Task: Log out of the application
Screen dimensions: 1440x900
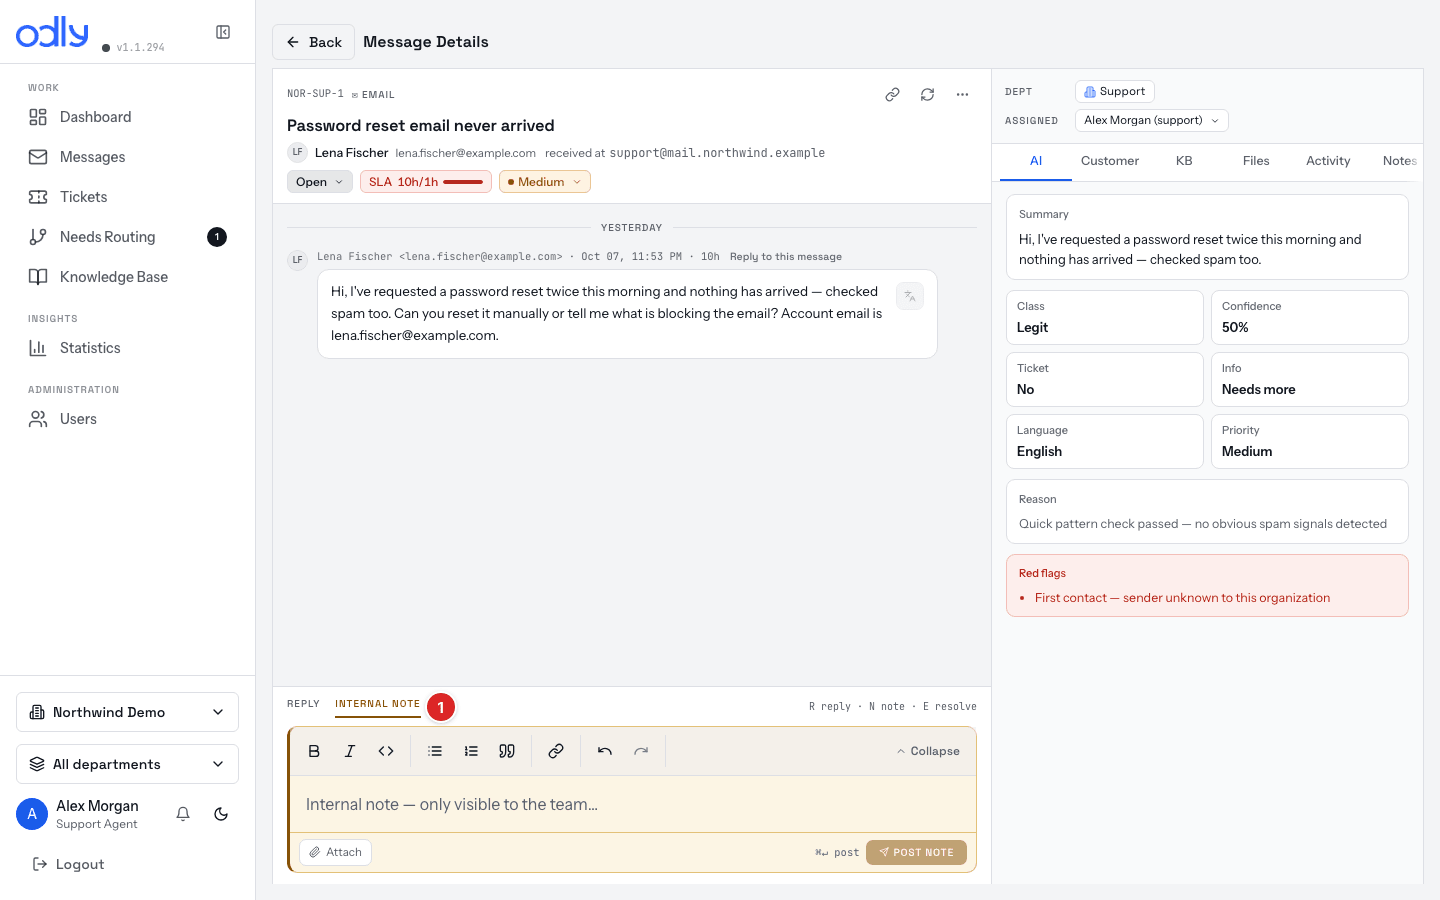Action: pyautogui.click(x=68, y=864)
